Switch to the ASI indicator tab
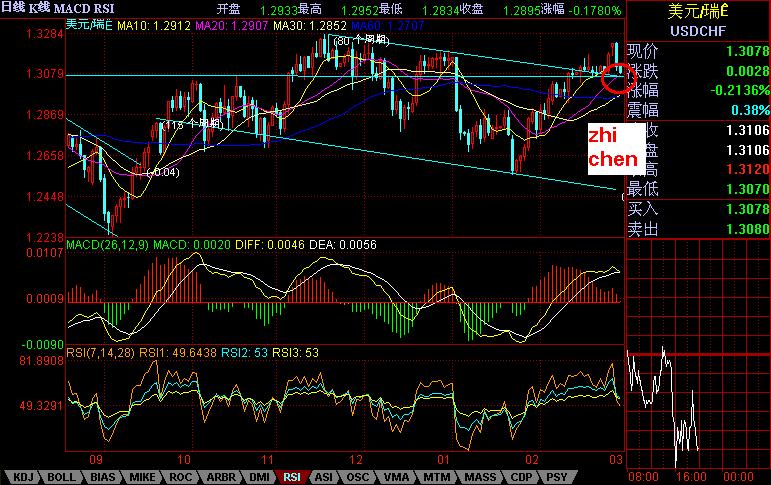Screen dimensions: 771x485 click(x=323, y=477)
